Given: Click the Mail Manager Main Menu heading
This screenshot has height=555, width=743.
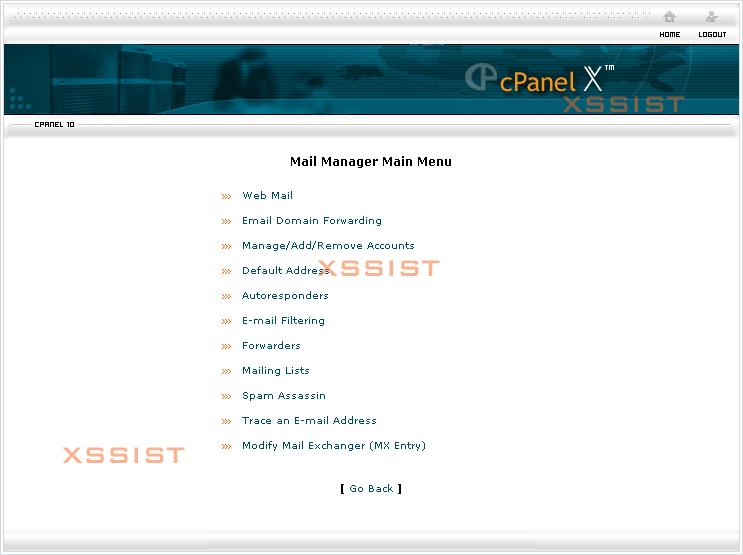Looking at the screenshot, I should (371, 162).
